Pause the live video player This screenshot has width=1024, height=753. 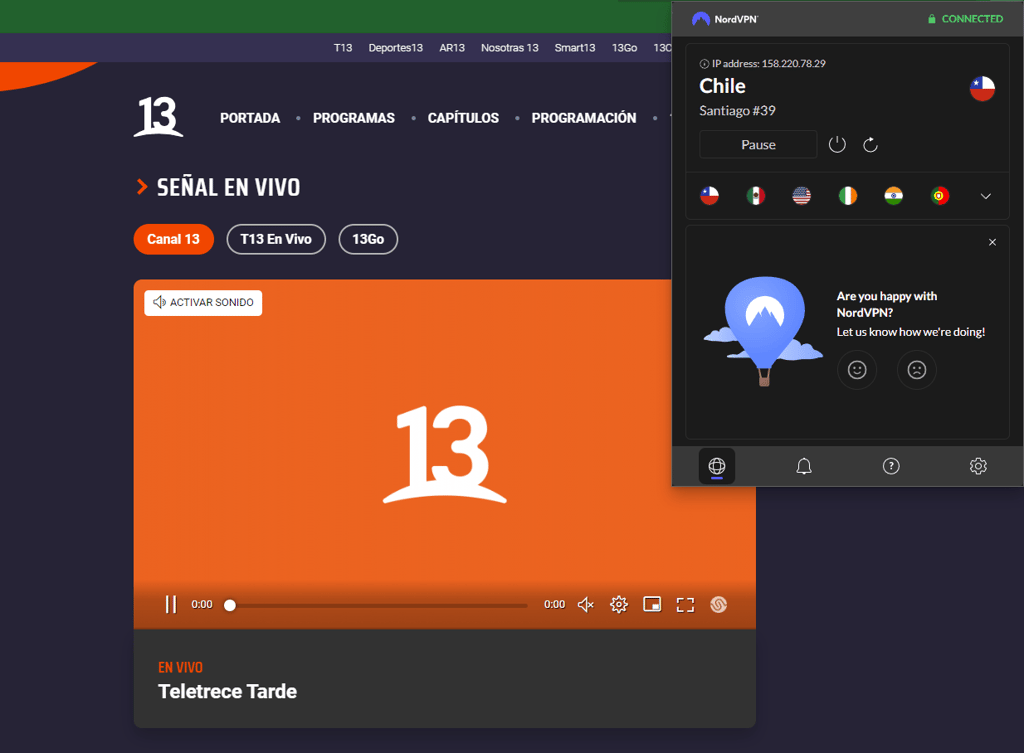(x=171, y=605)
